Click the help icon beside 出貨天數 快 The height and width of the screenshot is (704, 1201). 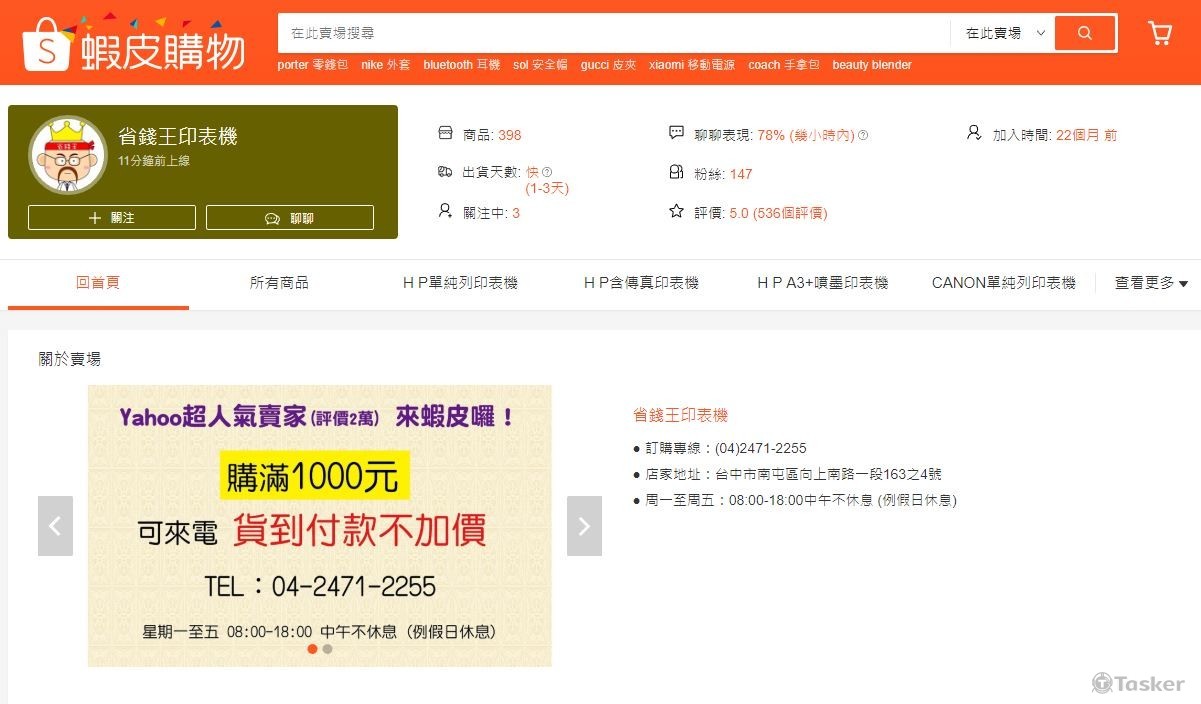[547, 172]
